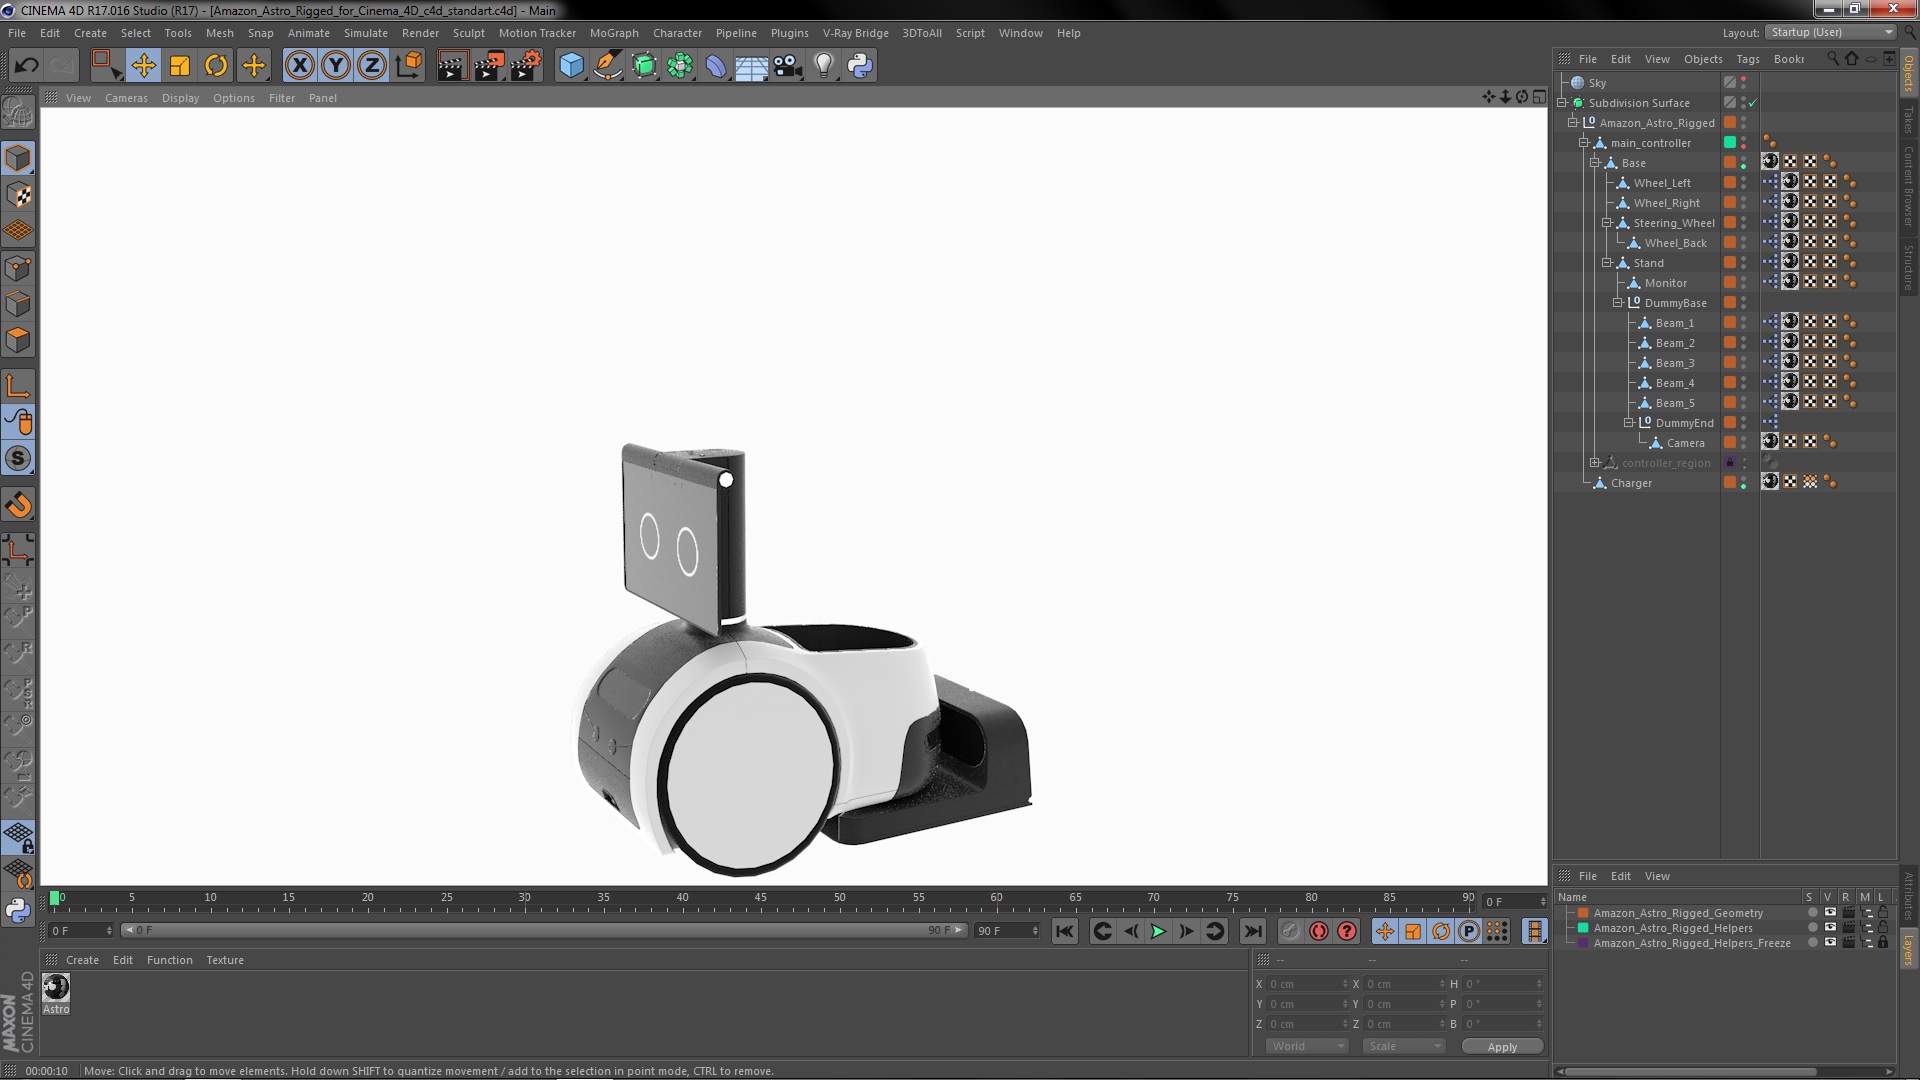Toggle X-axis lock button
Image resolution: width=1920 pixels, height=1080 pixels.
tap(299, 66)
